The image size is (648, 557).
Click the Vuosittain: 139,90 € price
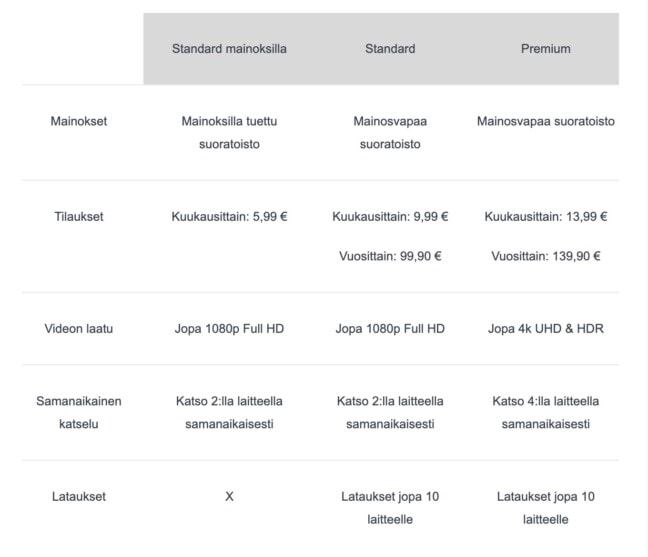pyautogui.click(x=546, y=256)
